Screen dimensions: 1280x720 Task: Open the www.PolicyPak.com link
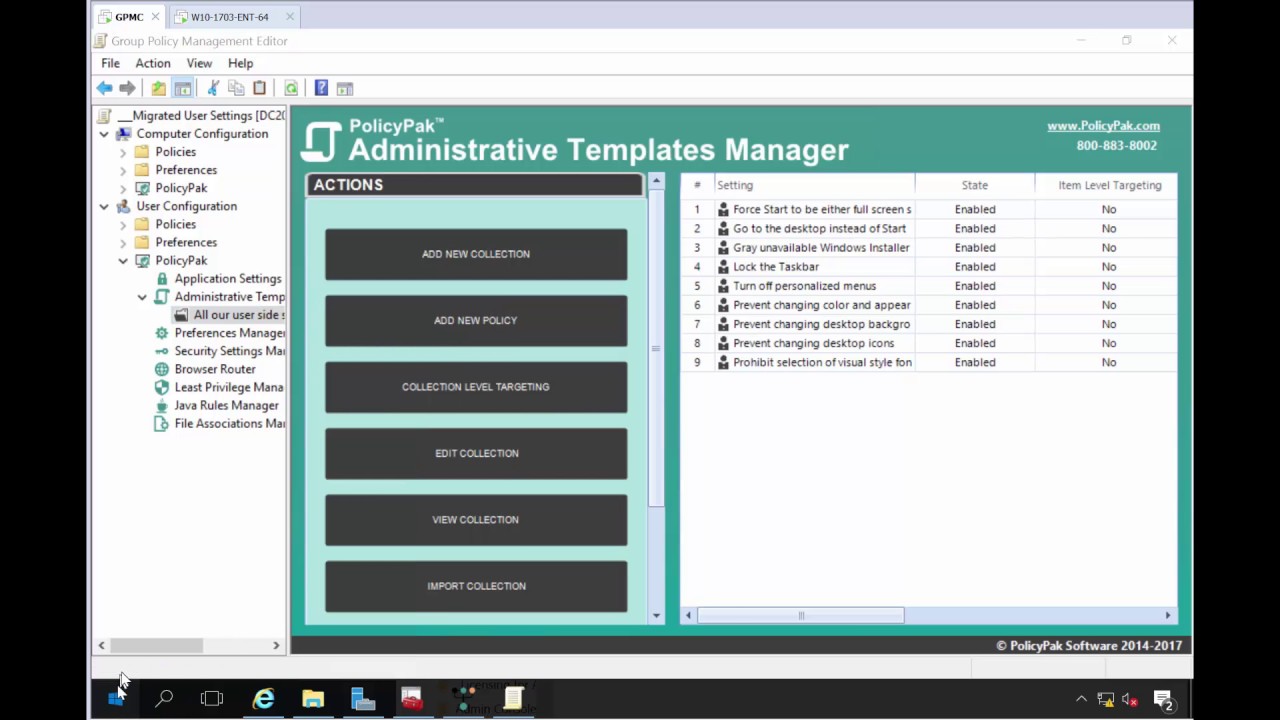[x=1103, y=126]
